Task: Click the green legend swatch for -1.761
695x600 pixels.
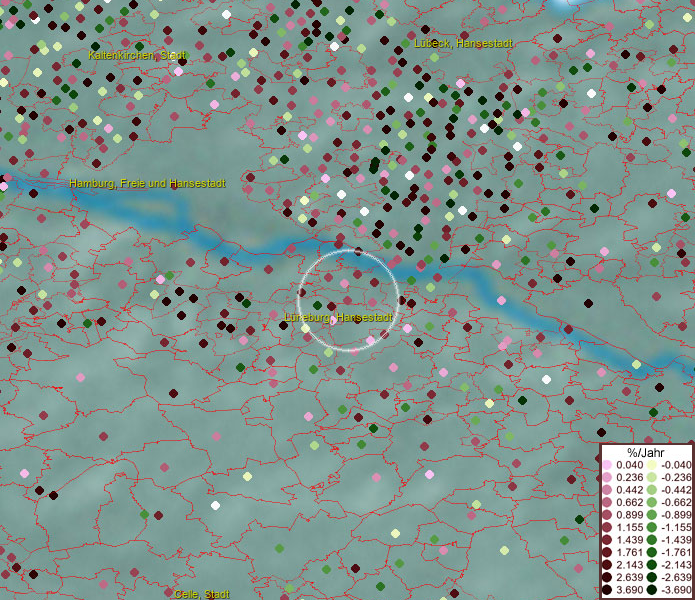Action: click(x=652, y=553)
